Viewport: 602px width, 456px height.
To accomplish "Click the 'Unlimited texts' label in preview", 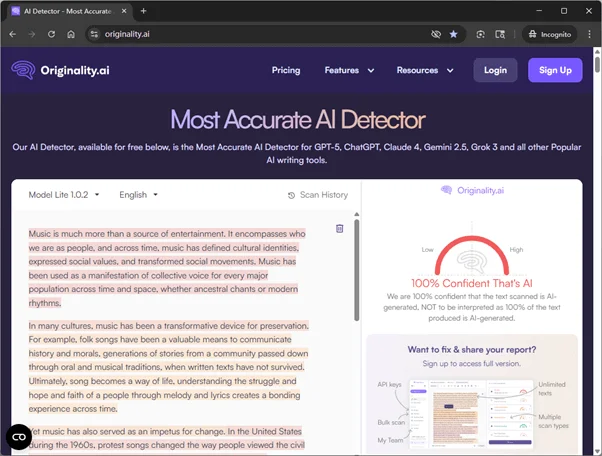I will [x=552, y=388].
